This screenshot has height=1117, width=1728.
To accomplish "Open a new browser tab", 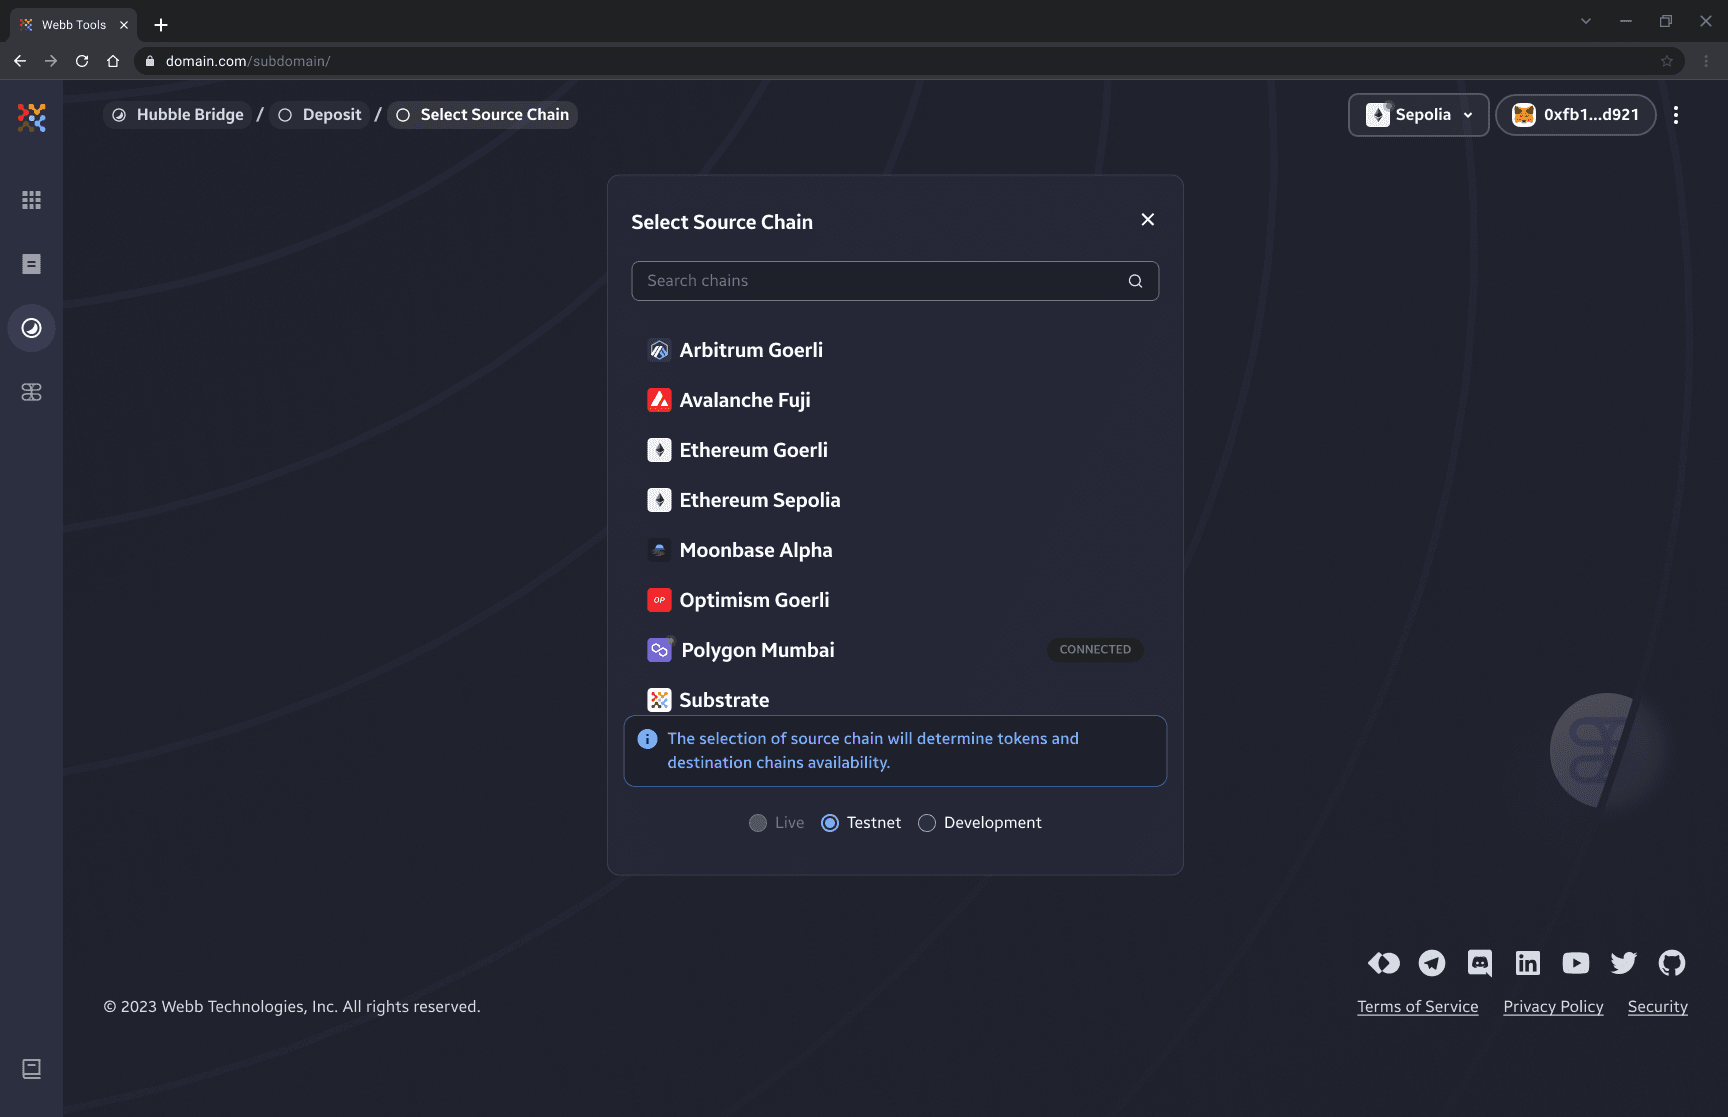I will click(x=161, y=25).
